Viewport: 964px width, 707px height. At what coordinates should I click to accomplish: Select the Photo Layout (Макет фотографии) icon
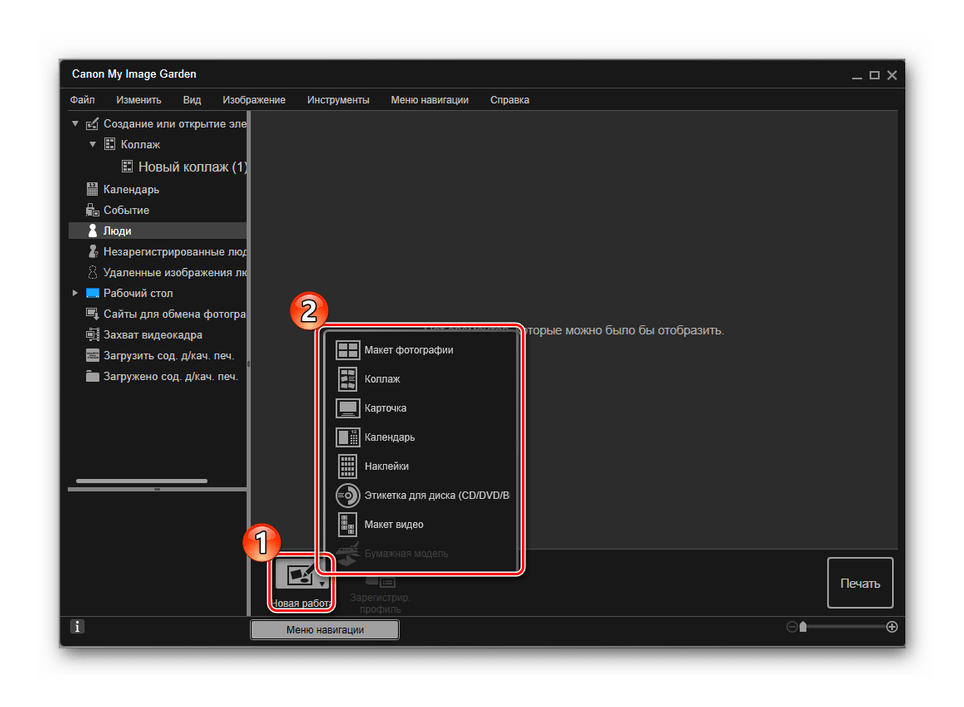tap(347, 350)
